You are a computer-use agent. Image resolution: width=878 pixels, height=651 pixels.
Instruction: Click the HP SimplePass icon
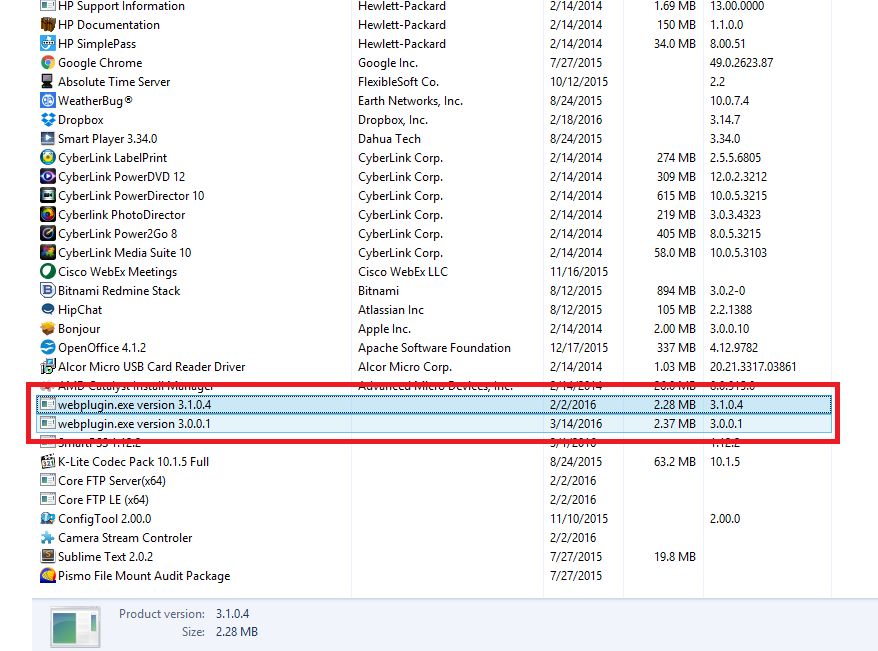pos(48,44)
